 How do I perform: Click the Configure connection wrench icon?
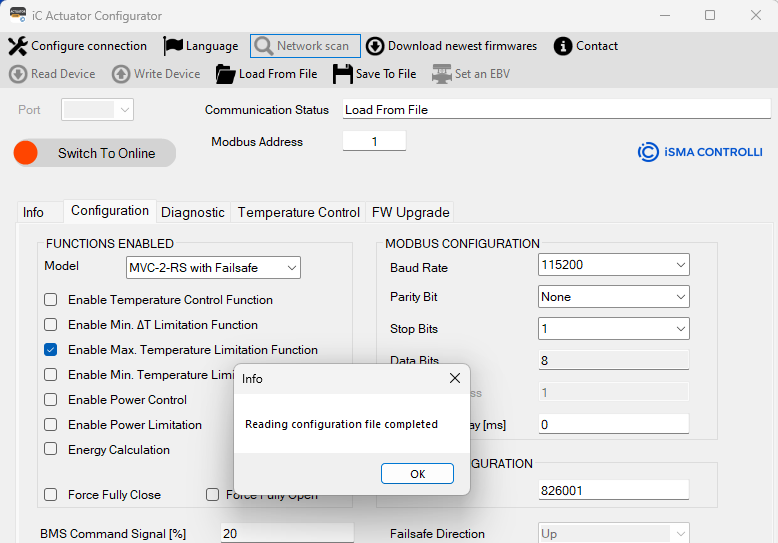pyautogui.click(x=18, y=46)
